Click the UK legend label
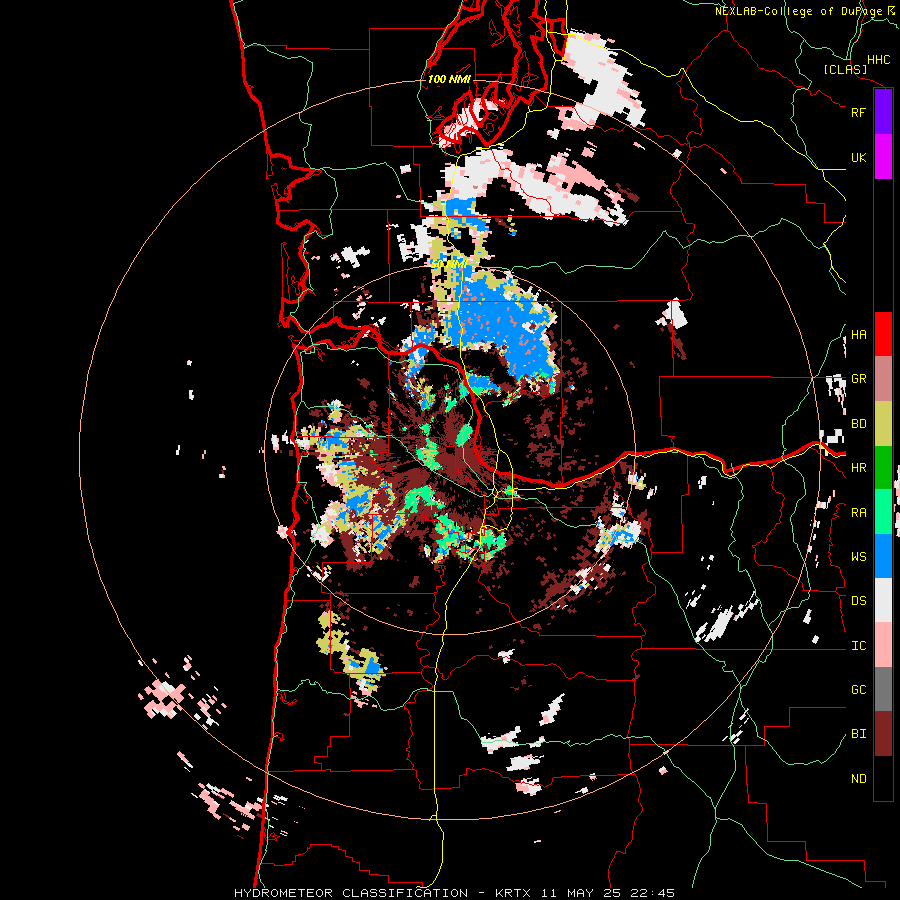The width and height of the screenshot is (900, 900). 858,157
